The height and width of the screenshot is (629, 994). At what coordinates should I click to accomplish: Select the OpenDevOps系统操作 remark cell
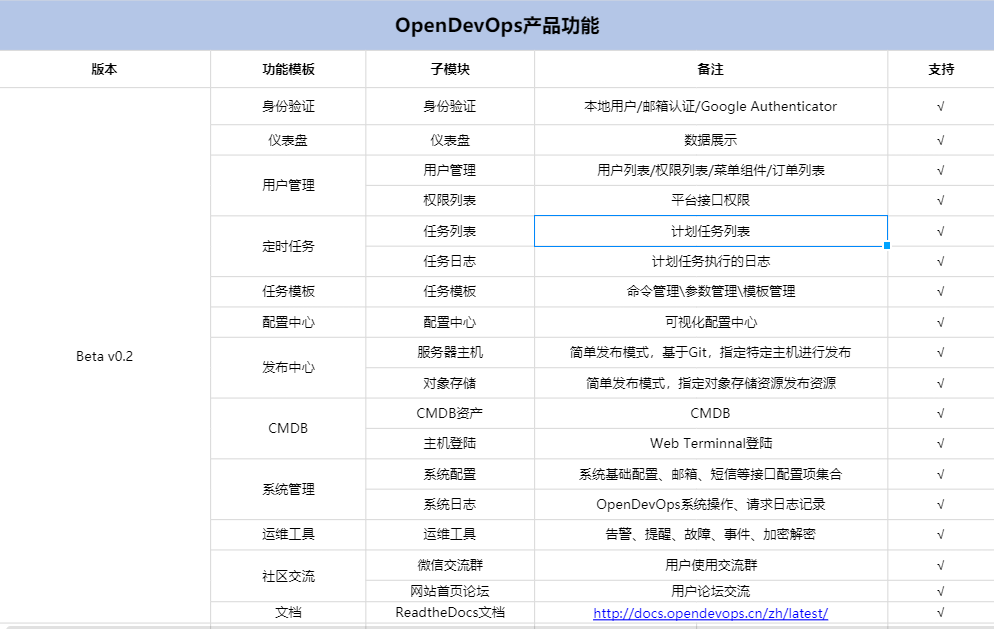coord(711,505)
